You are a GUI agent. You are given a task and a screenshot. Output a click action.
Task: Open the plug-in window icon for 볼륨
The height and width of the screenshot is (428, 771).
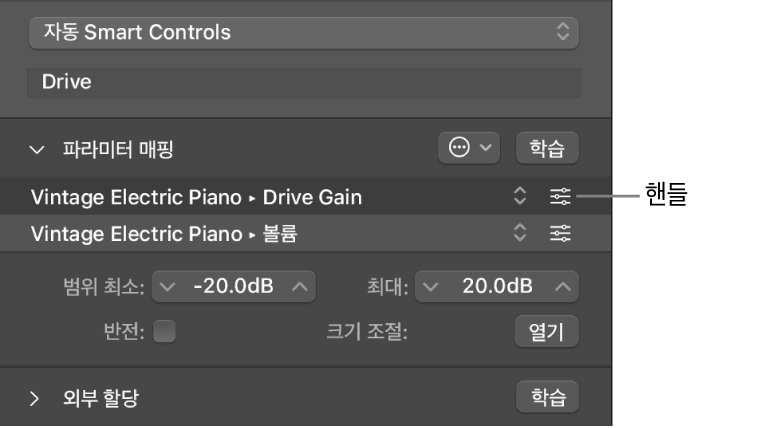[561, 234]
